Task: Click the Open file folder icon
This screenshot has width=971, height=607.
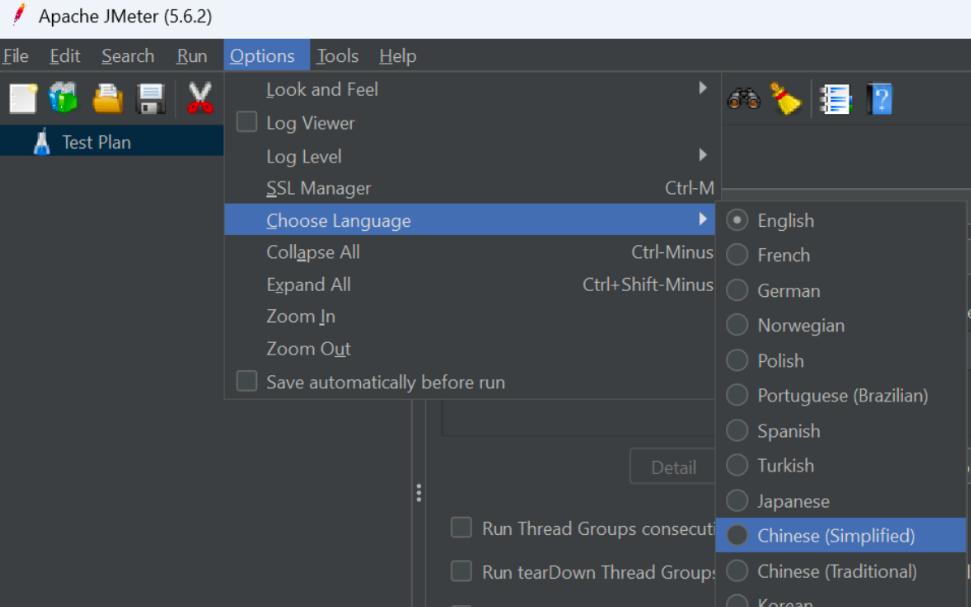Action: [x=107, y=98]
